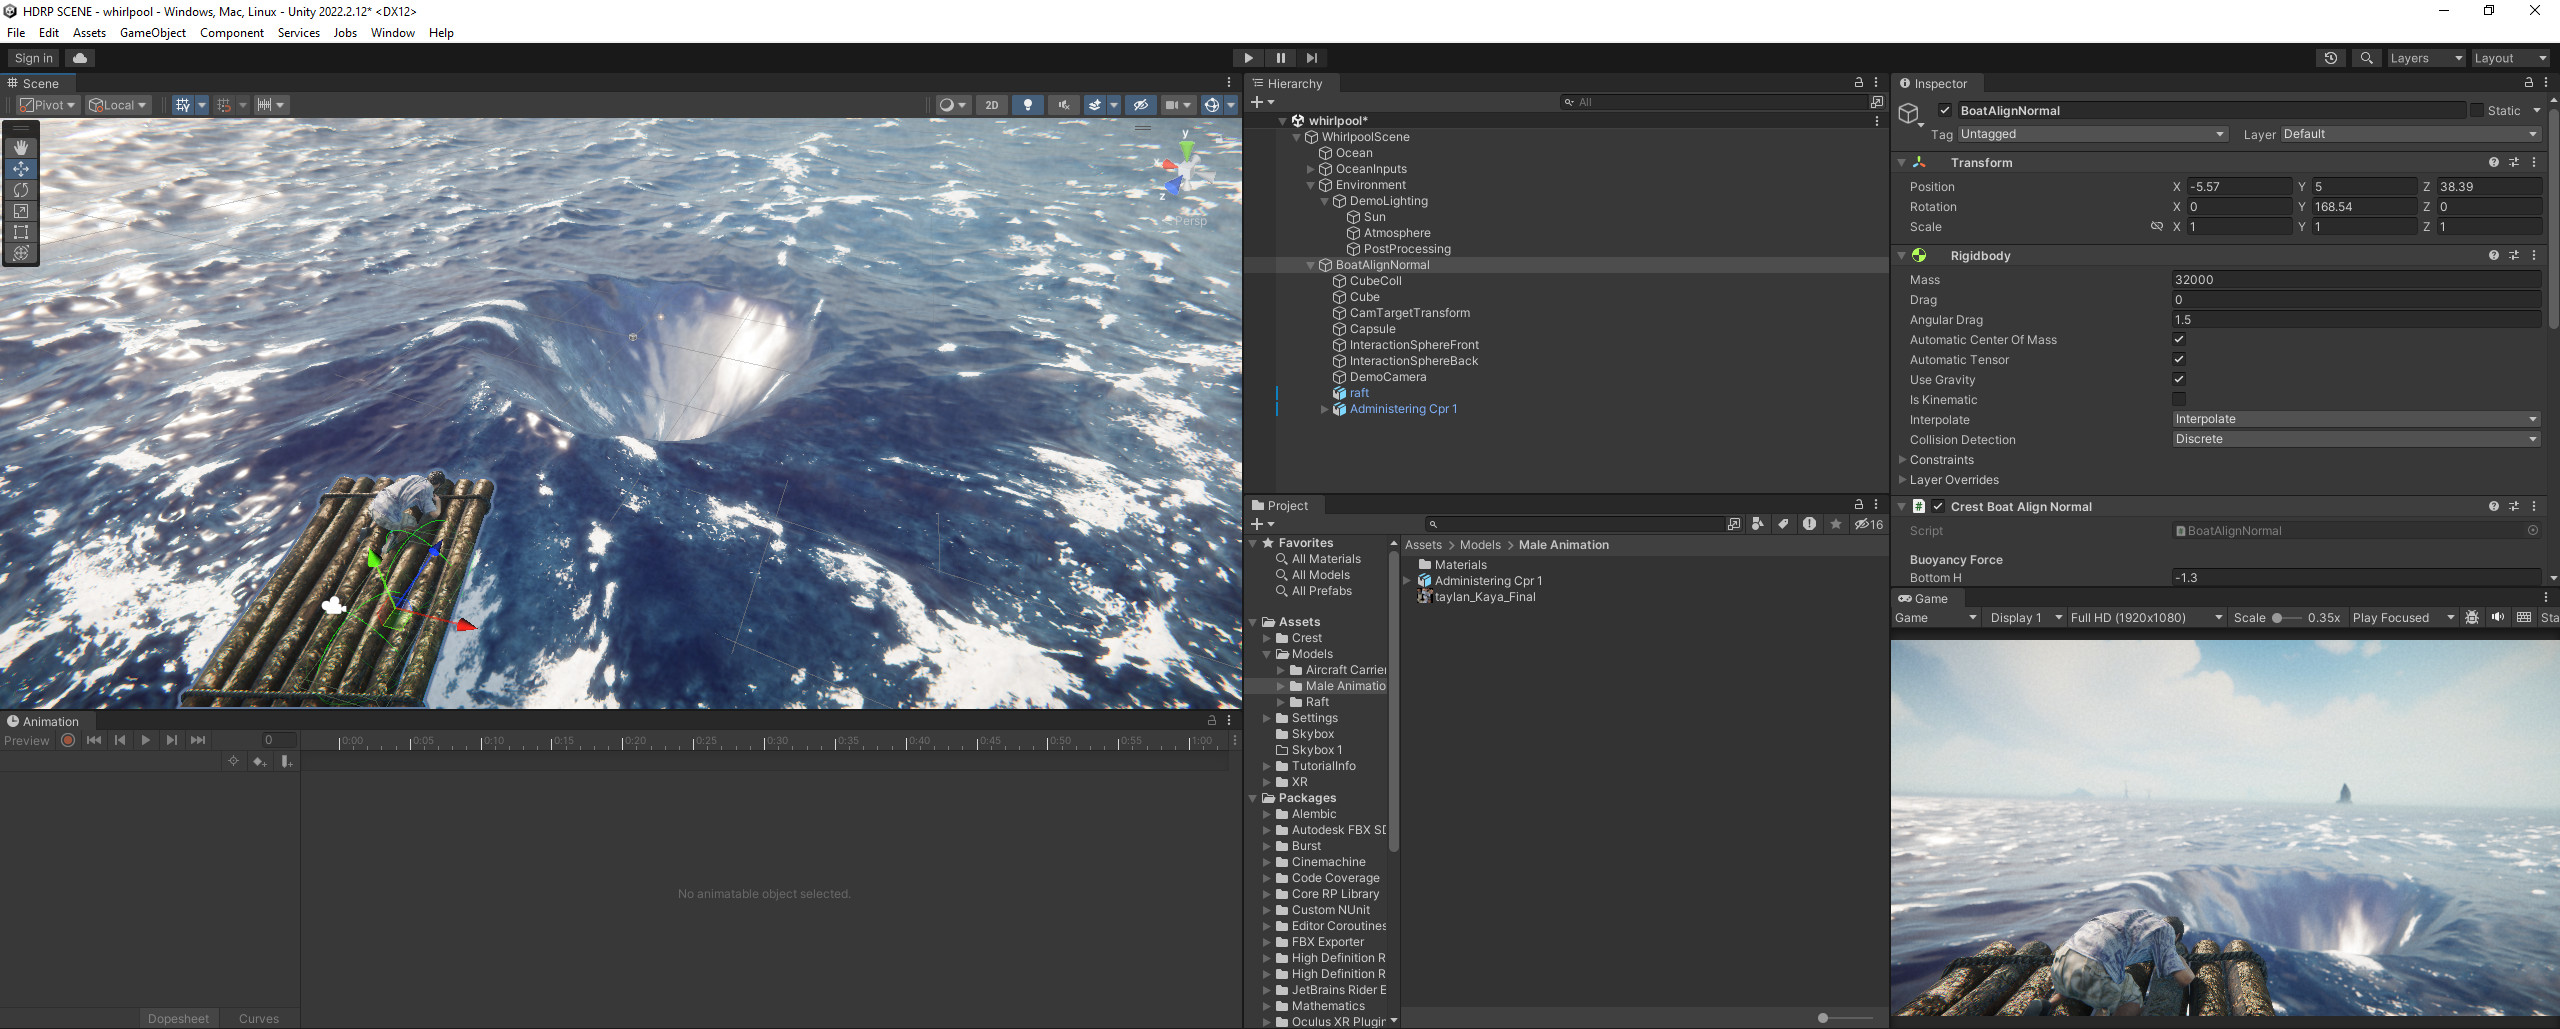Screen dimensions: 2560x1029
Task: Enable the Is Kinematic checkbox
Action: (2179, 399)
